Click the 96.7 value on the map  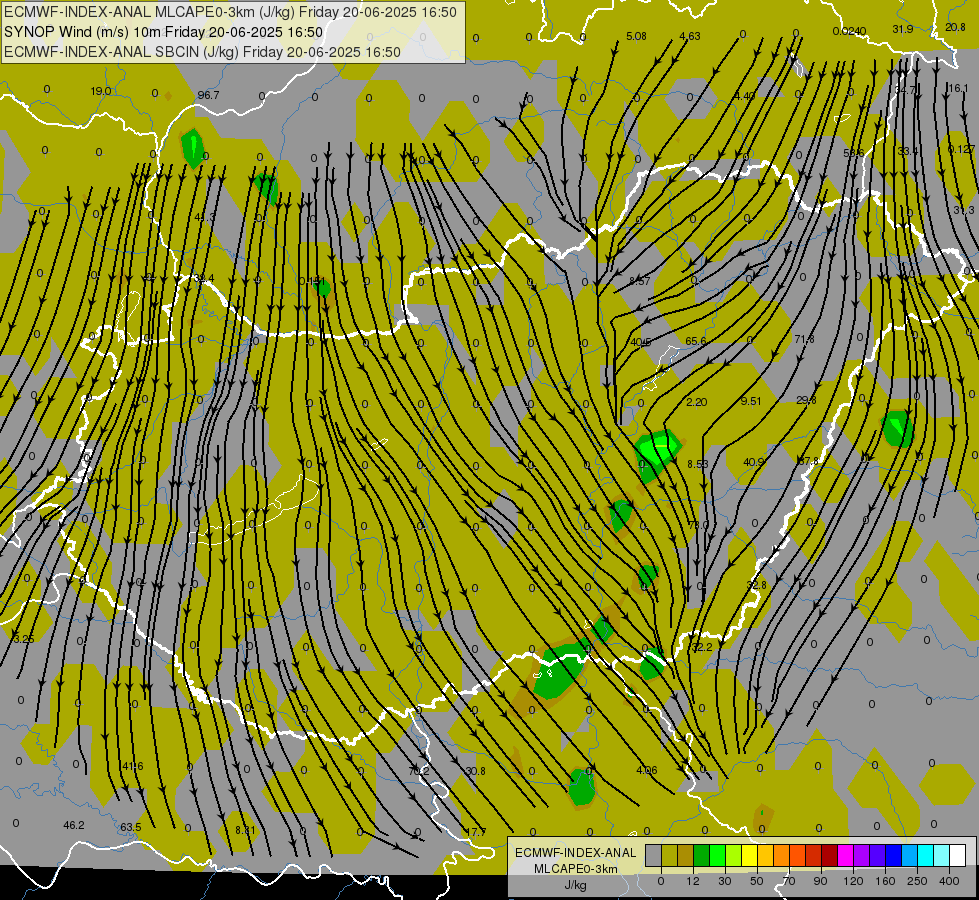(x=208, y=95)
